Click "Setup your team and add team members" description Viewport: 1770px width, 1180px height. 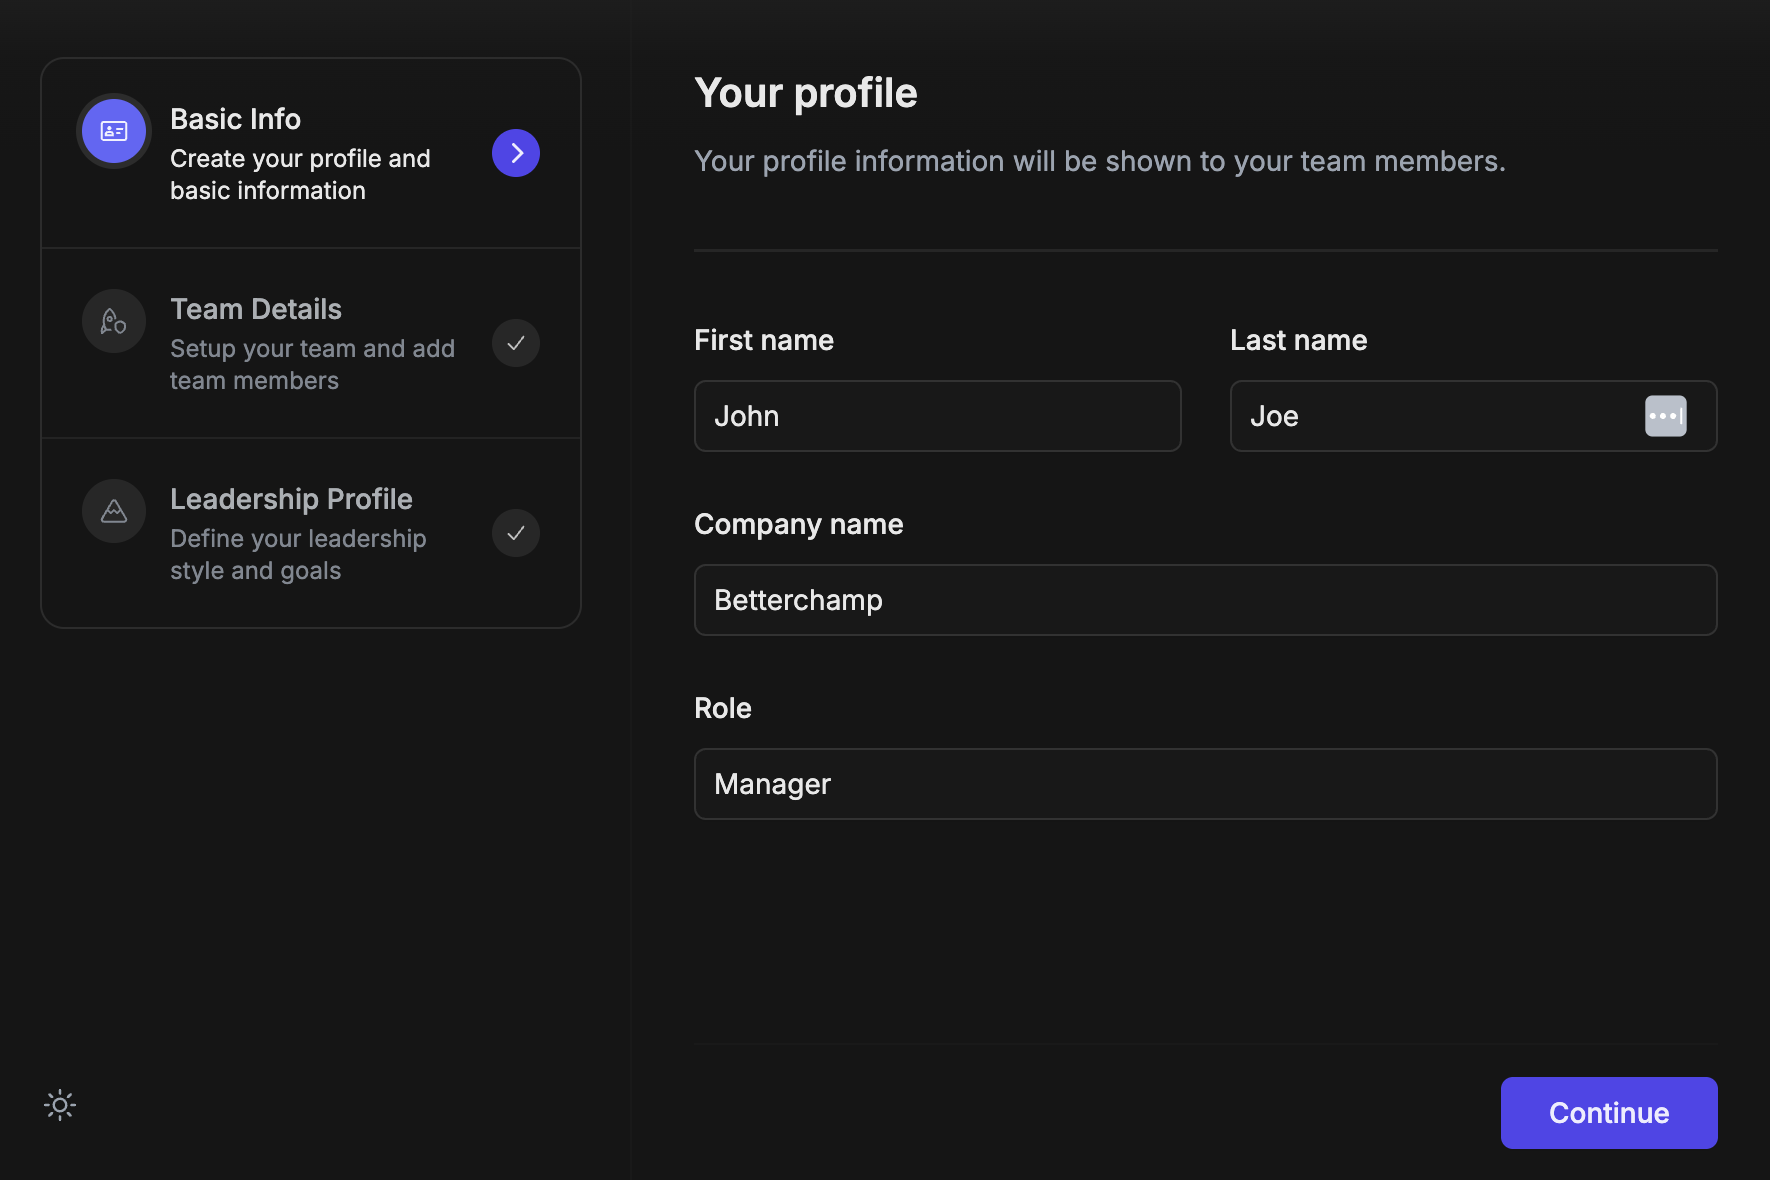pyautogui.click(x=312, y=365)
